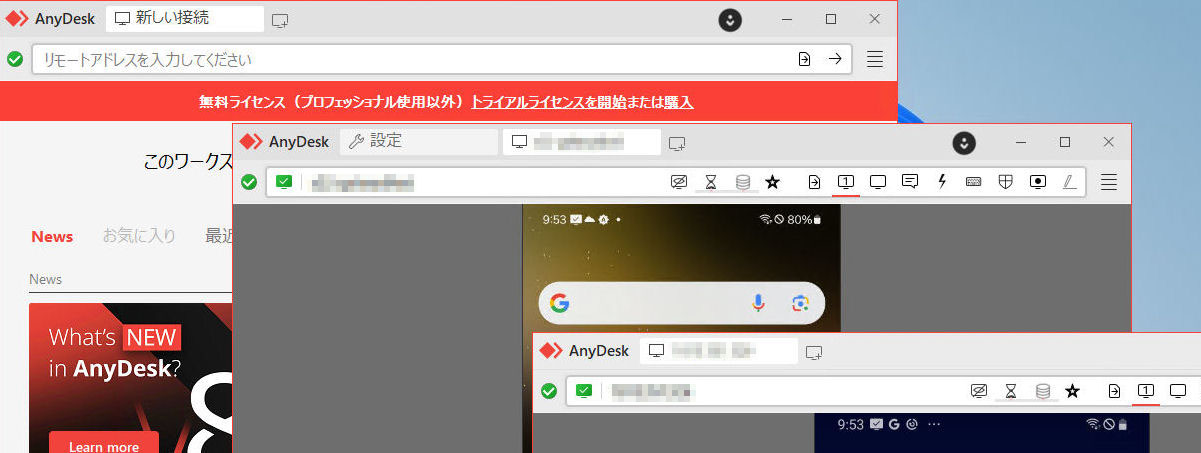Click round update arrow icon in 設定 session window title bar
The image size is (1201, 453).
coord(963,142)
